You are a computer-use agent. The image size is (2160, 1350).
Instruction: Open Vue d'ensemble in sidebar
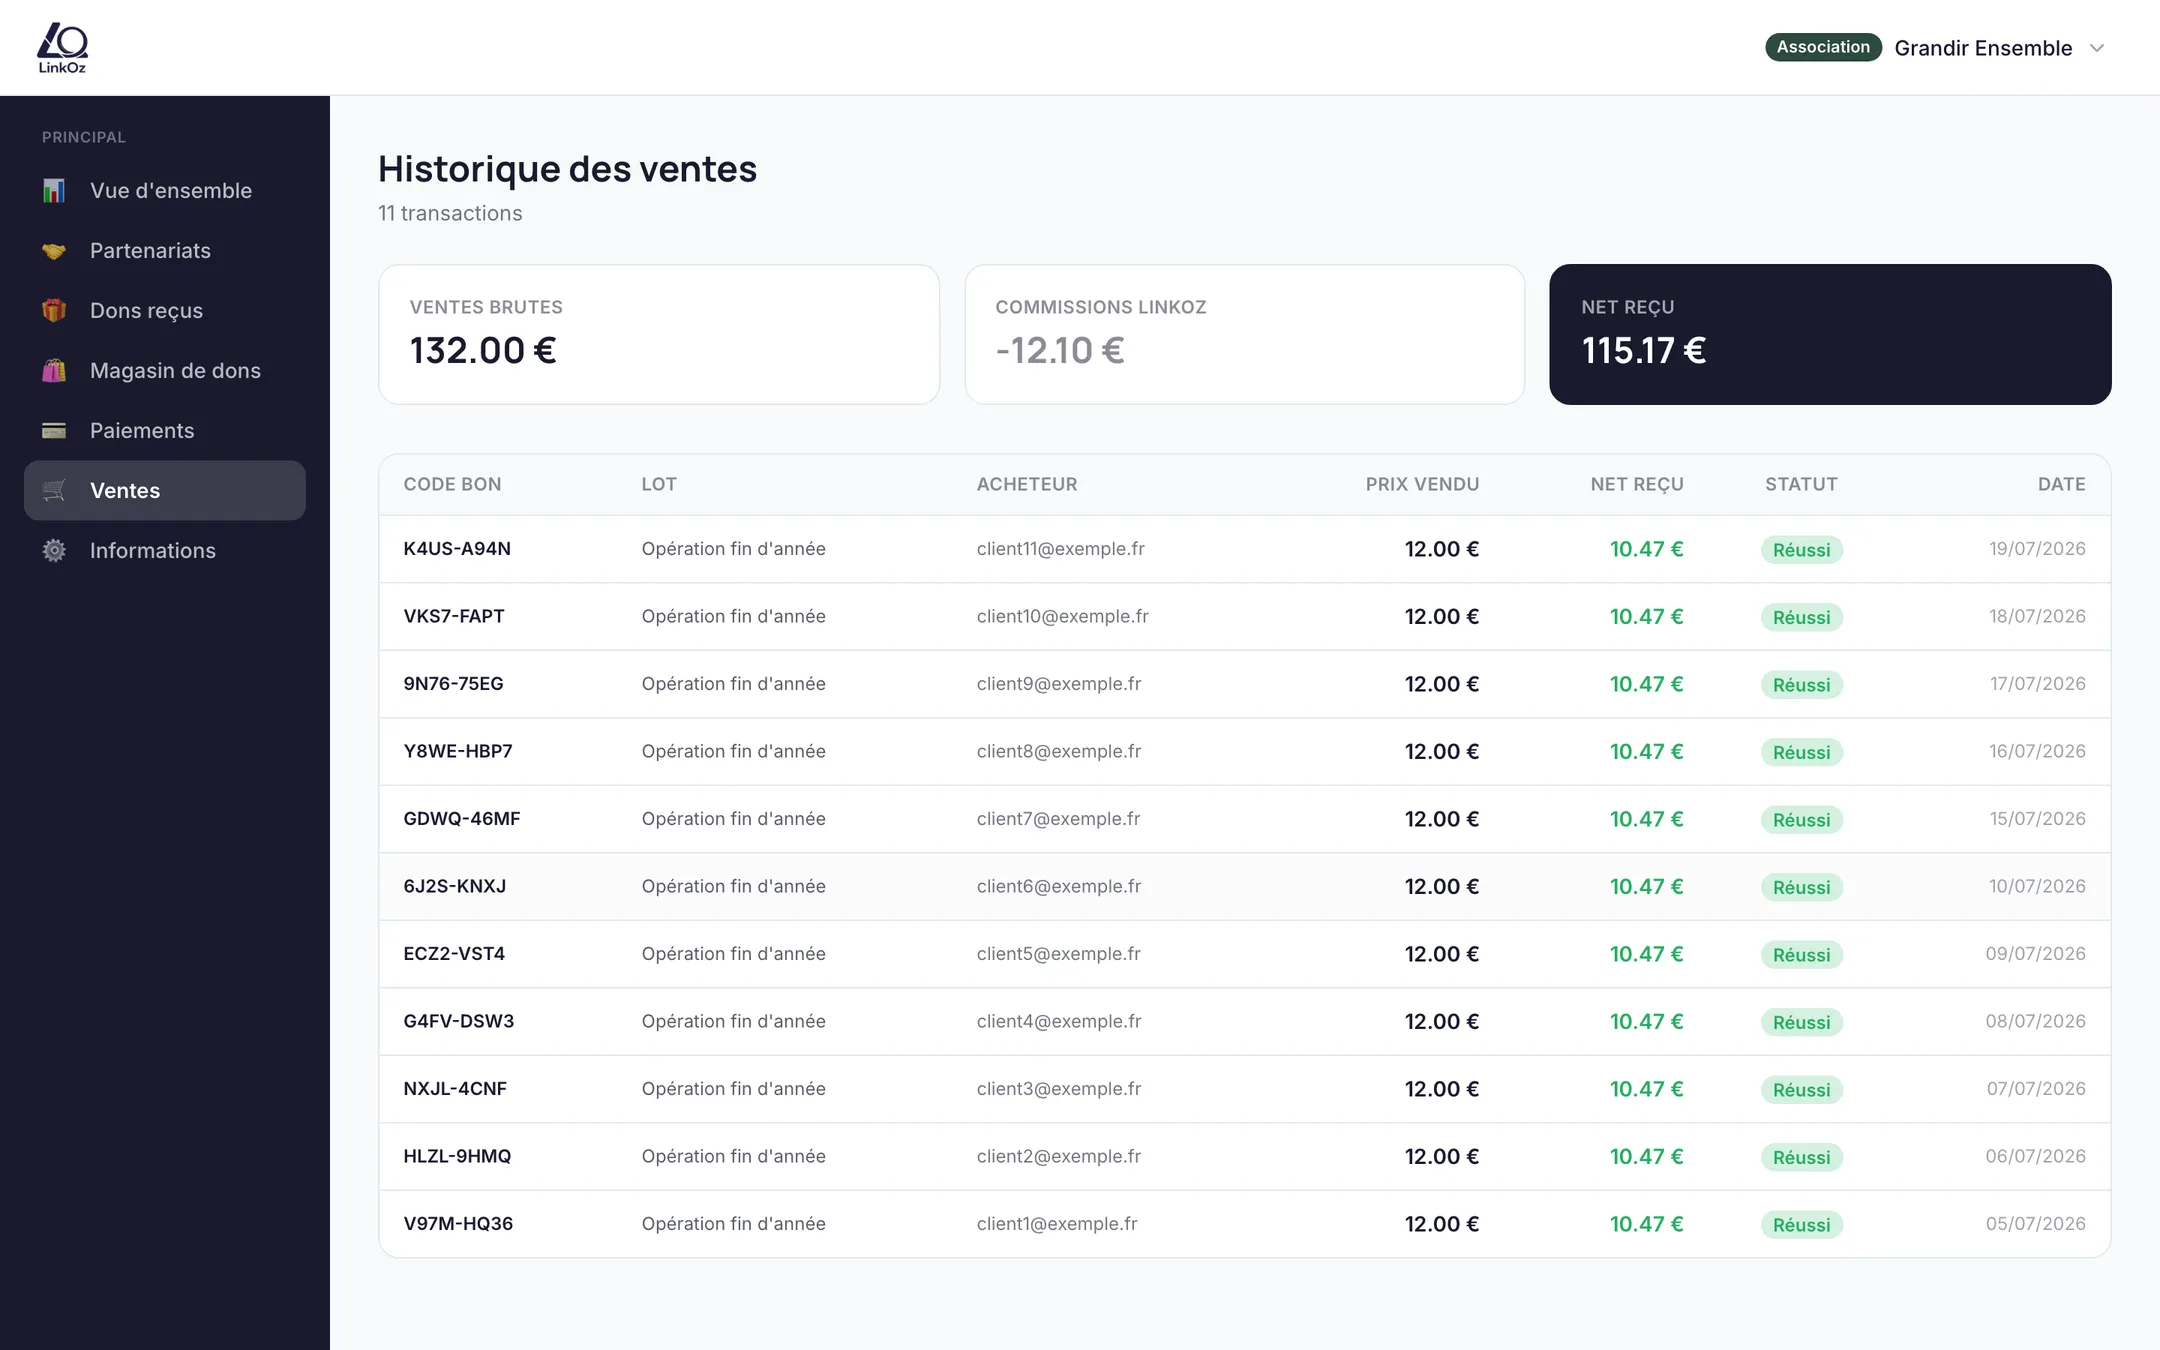165,190
